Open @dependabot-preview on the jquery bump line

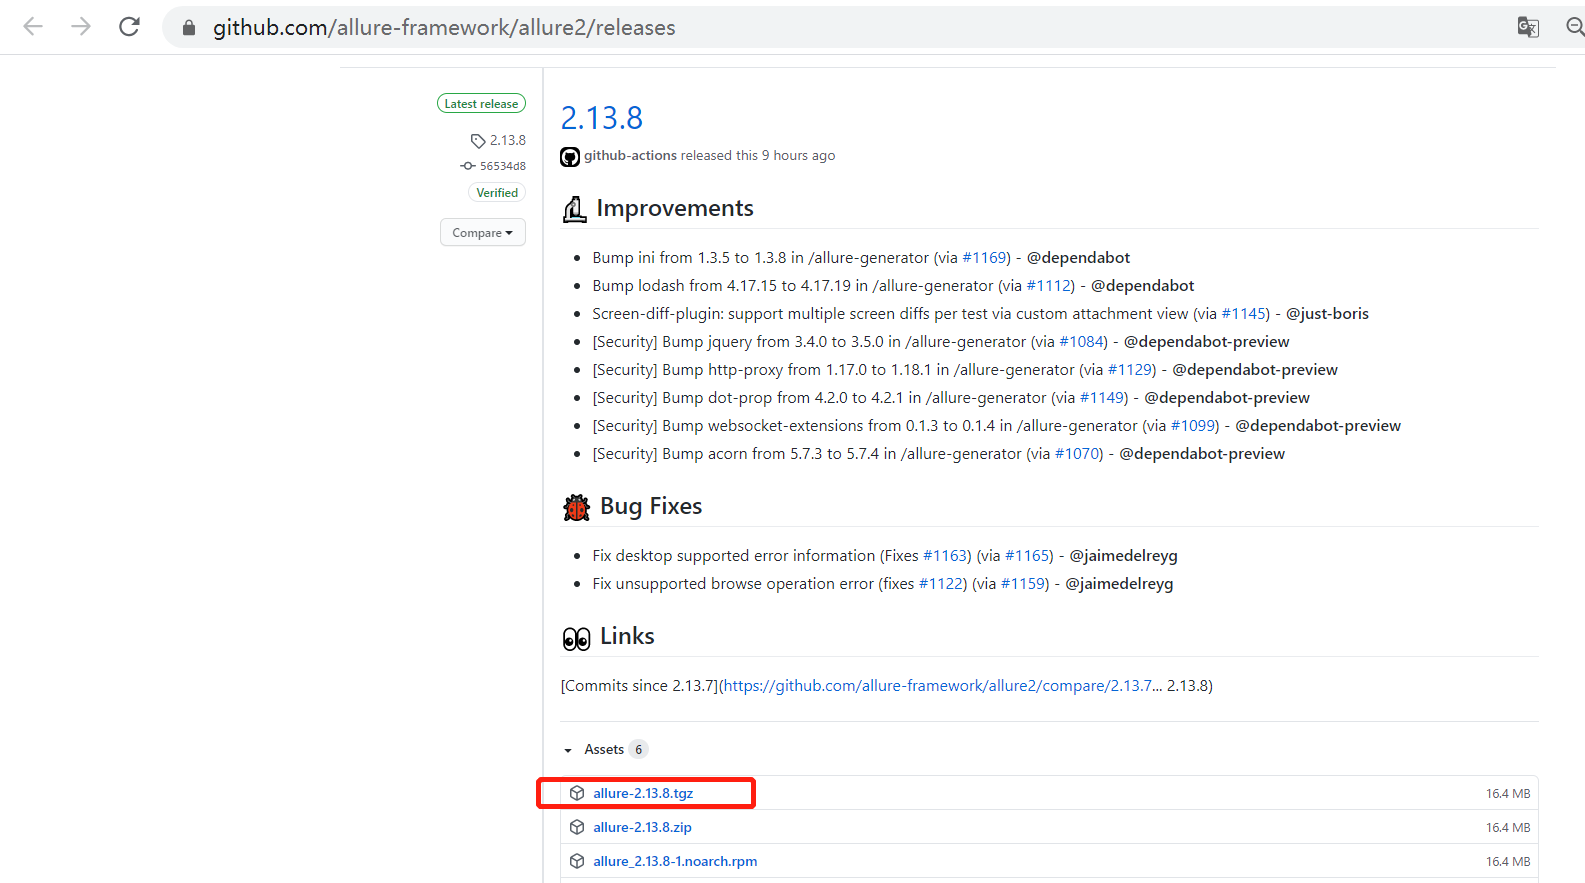(1206, 342)
